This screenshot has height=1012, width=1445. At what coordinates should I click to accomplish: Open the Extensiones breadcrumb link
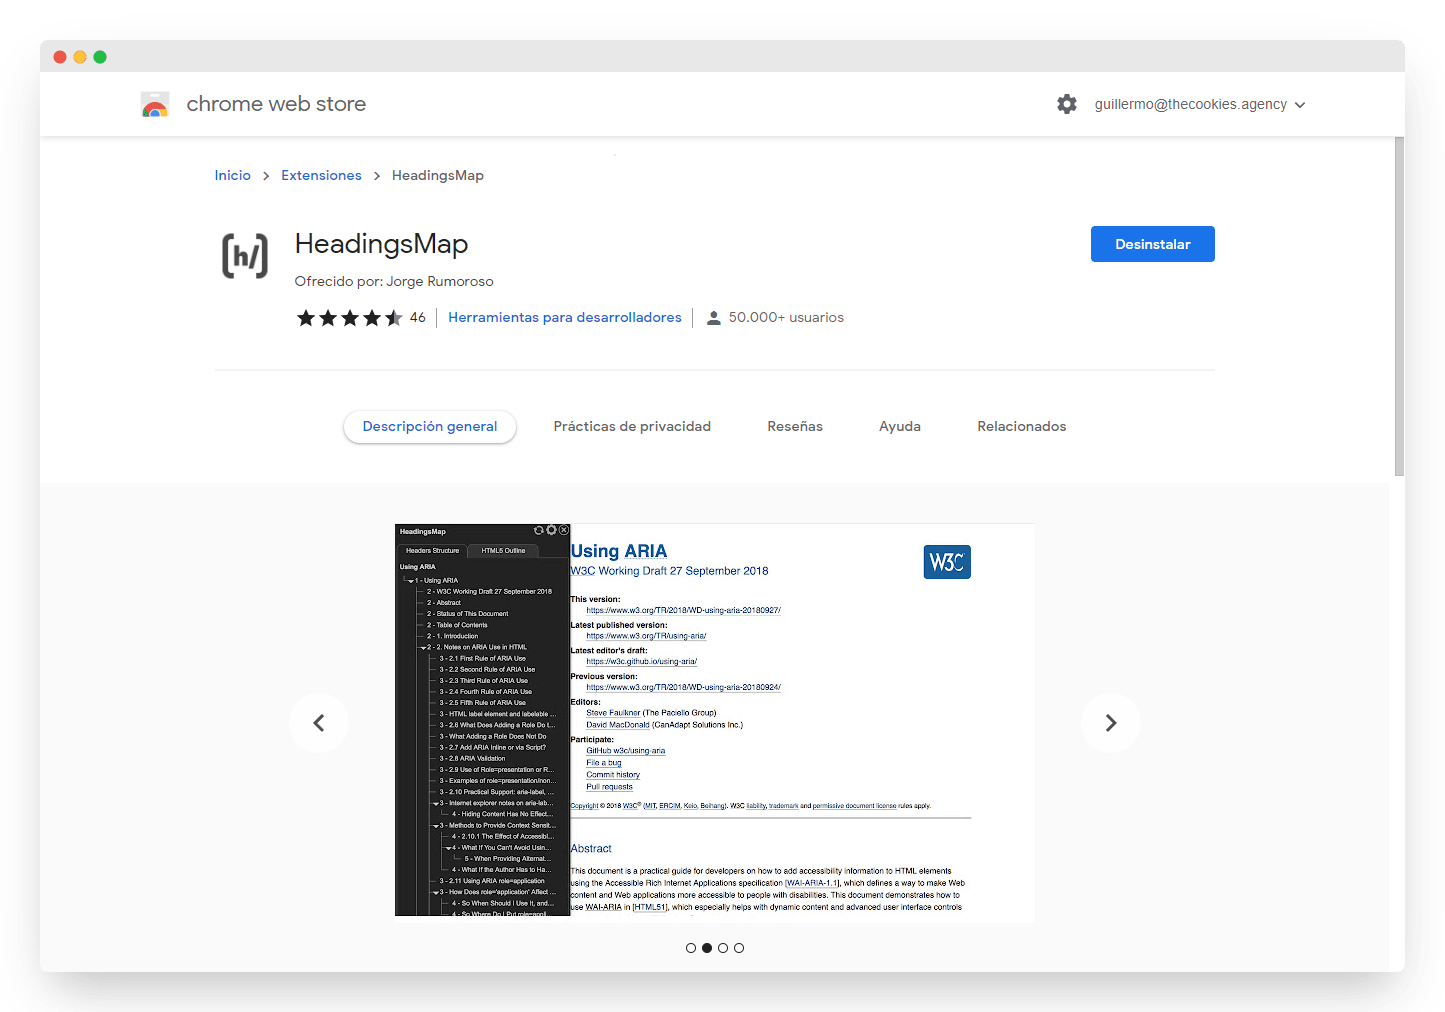pos(321,175)
